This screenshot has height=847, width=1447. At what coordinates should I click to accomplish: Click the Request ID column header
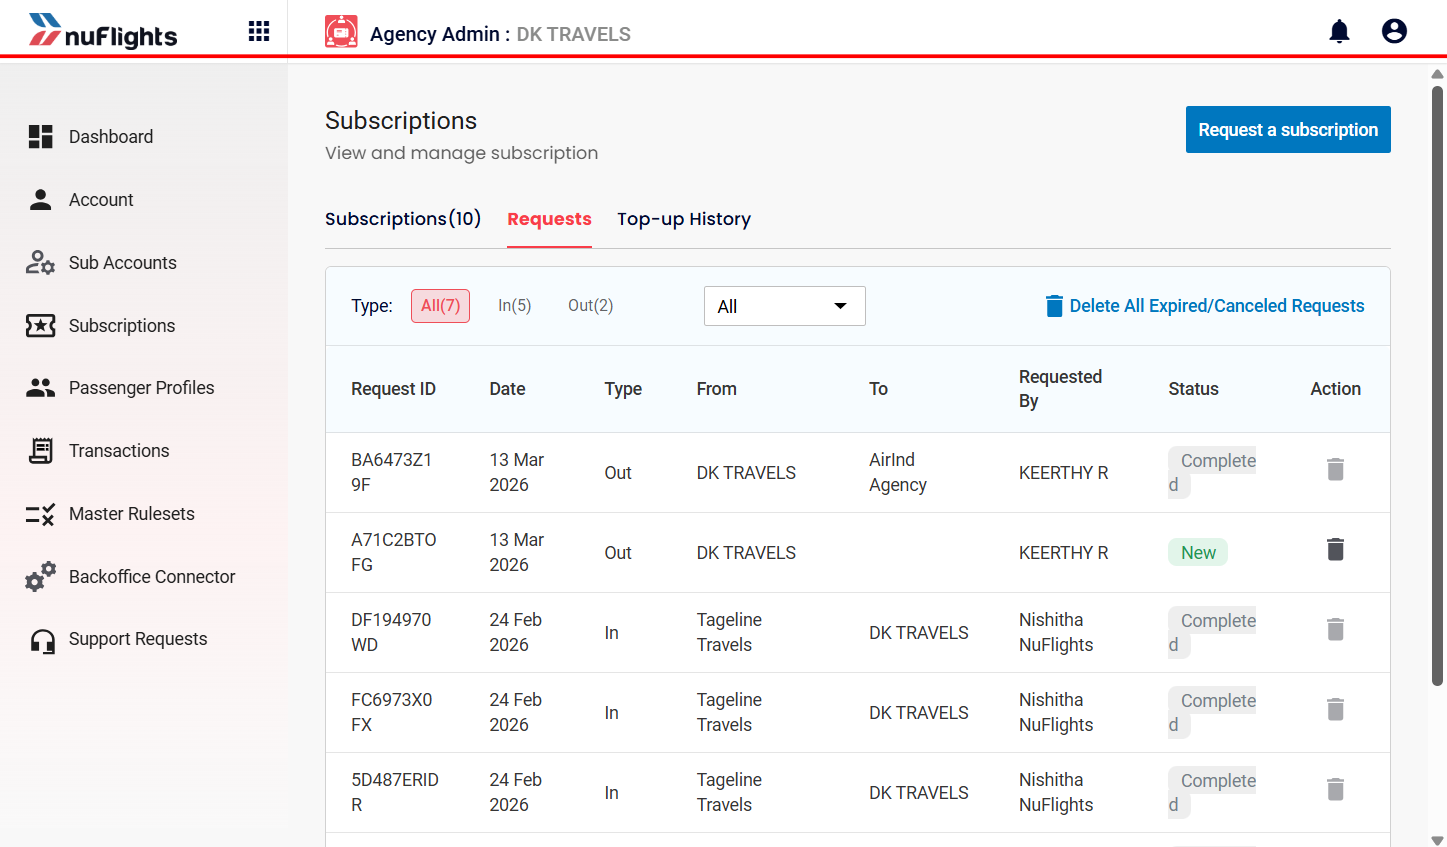coord(393,389)
